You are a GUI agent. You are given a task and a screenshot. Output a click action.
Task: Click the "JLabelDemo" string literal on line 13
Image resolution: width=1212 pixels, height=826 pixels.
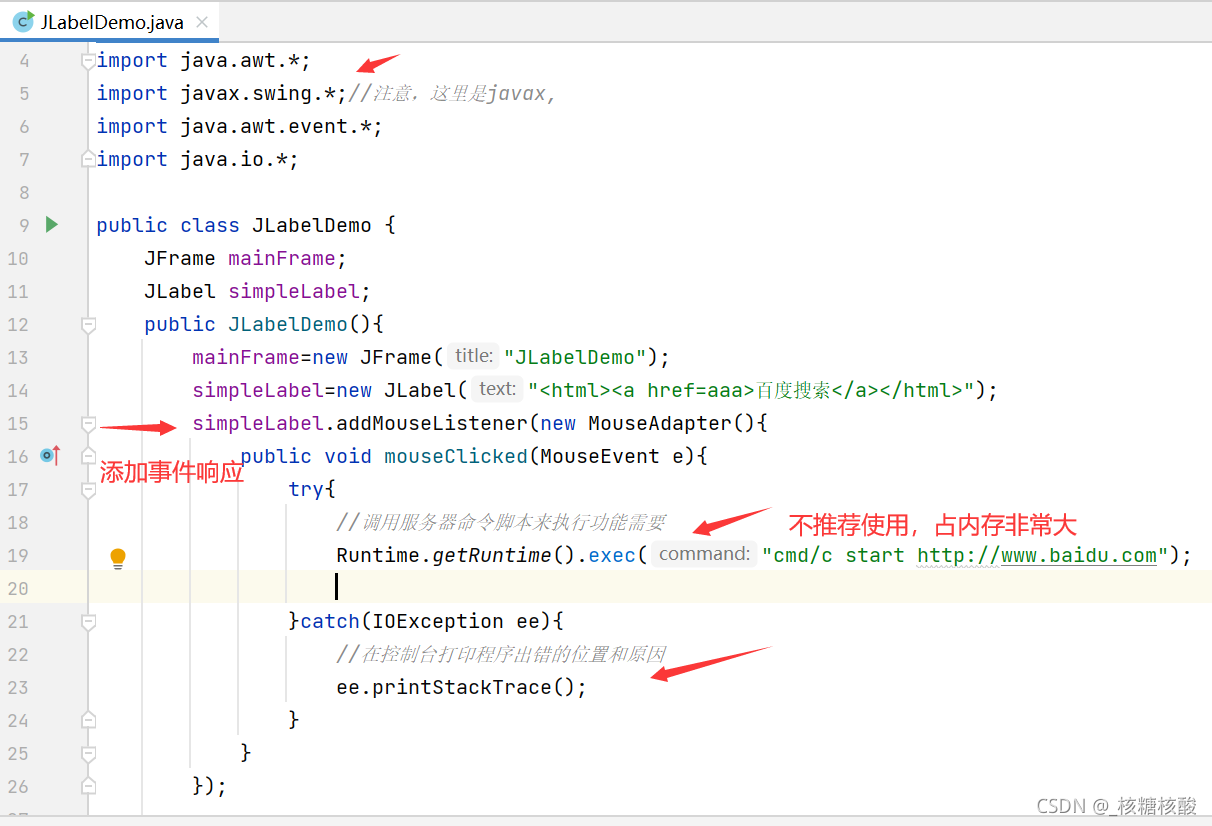(576, 357)
